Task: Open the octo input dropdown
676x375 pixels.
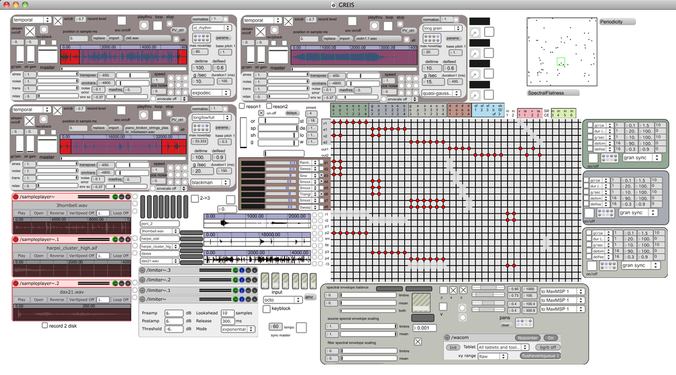Action: click(282, 300)
